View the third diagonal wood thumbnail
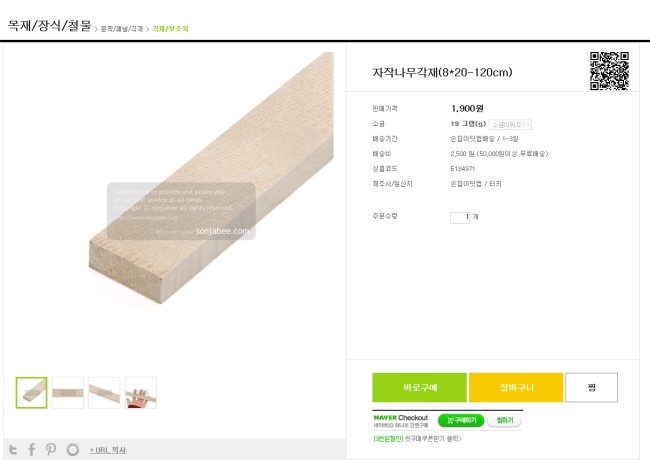Image resolution: width=650 pixels, height=467 pixels. [x=104, y=392]
